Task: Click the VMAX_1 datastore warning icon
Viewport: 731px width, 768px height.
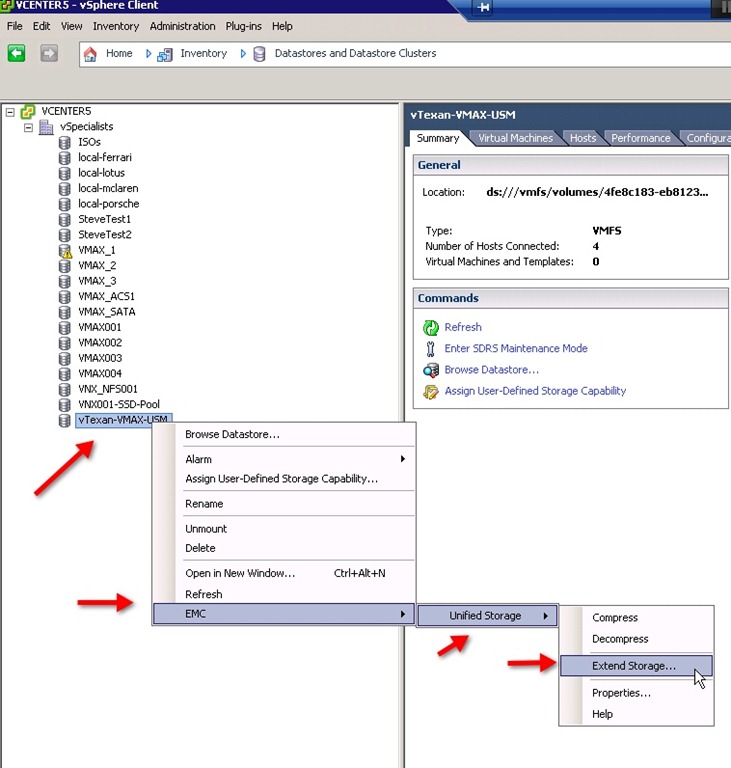Action: (x=64, y=251)
